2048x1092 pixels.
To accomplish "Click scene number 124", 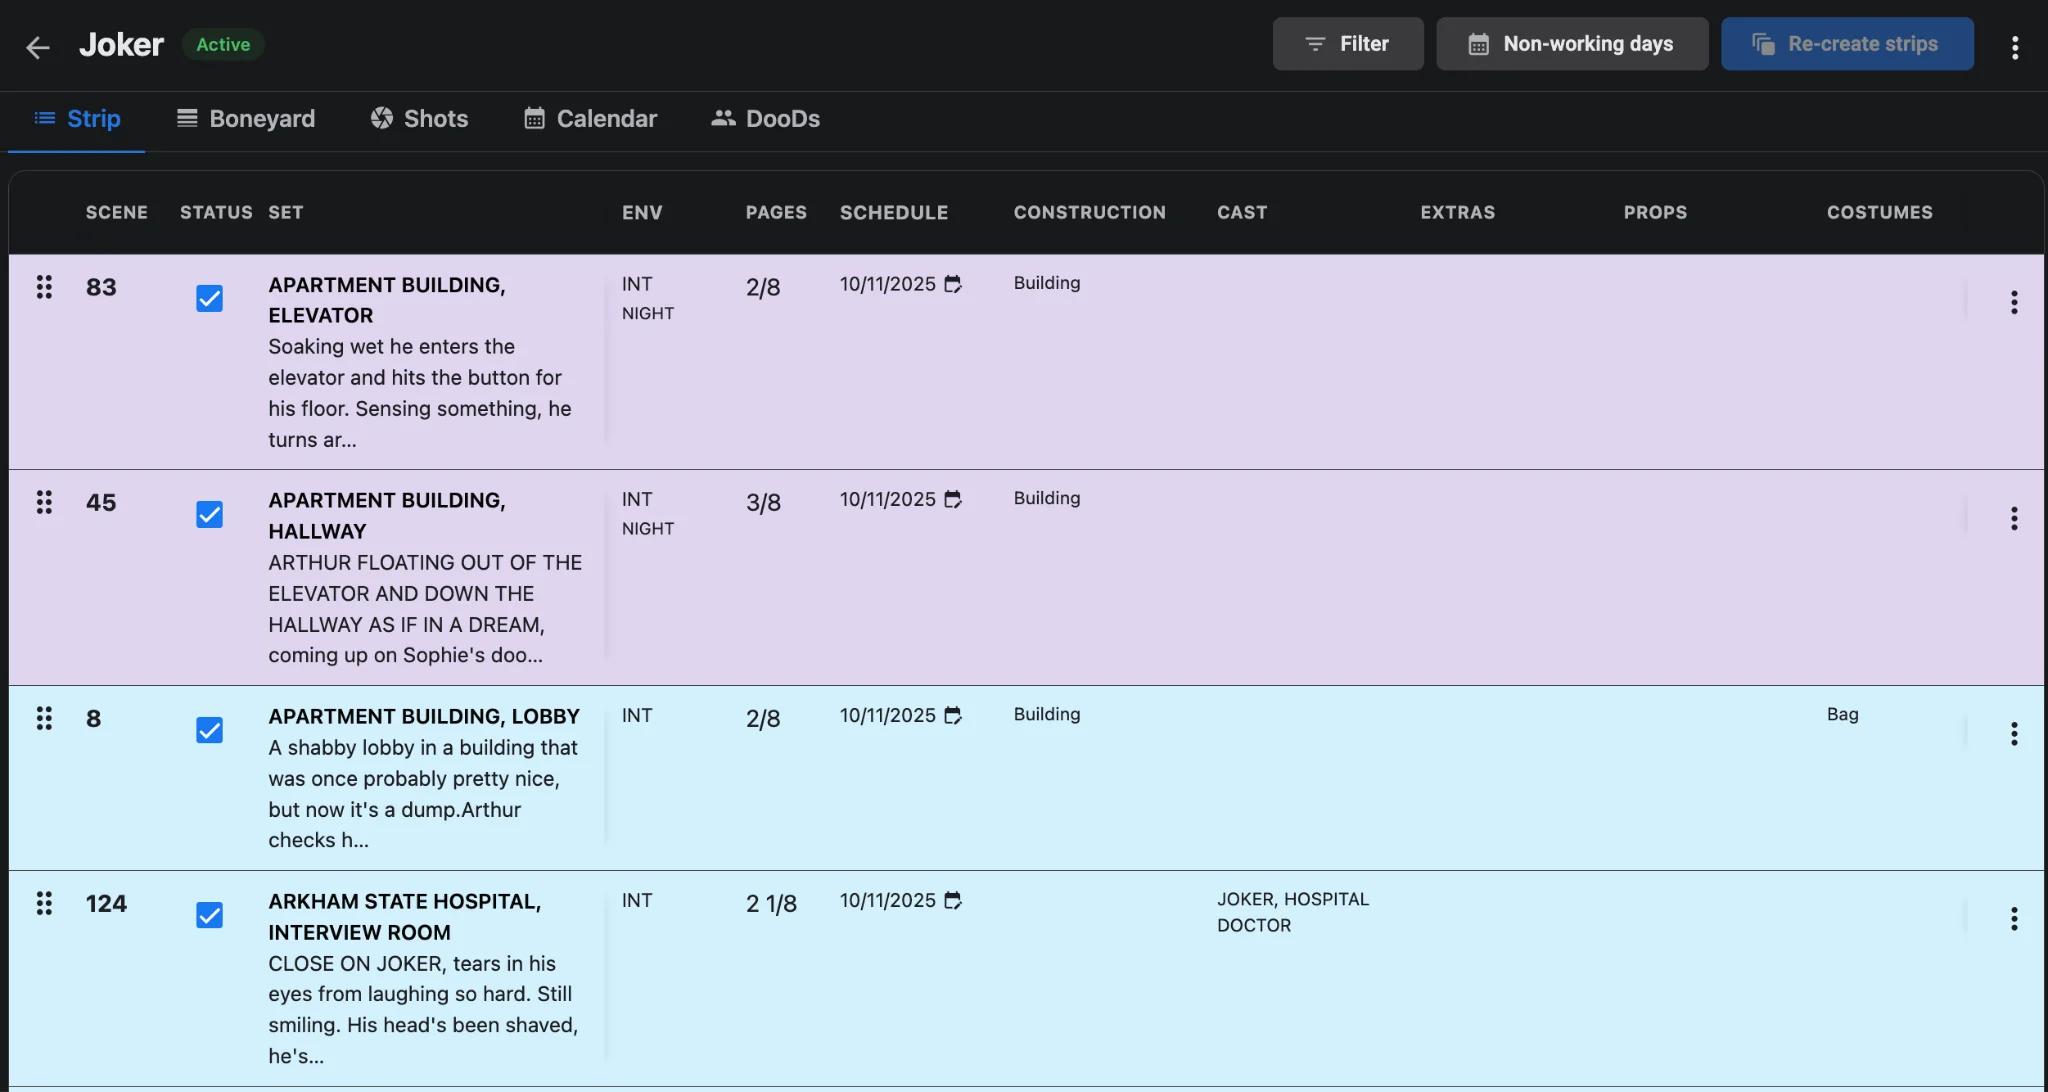I will tap(106, 904).
